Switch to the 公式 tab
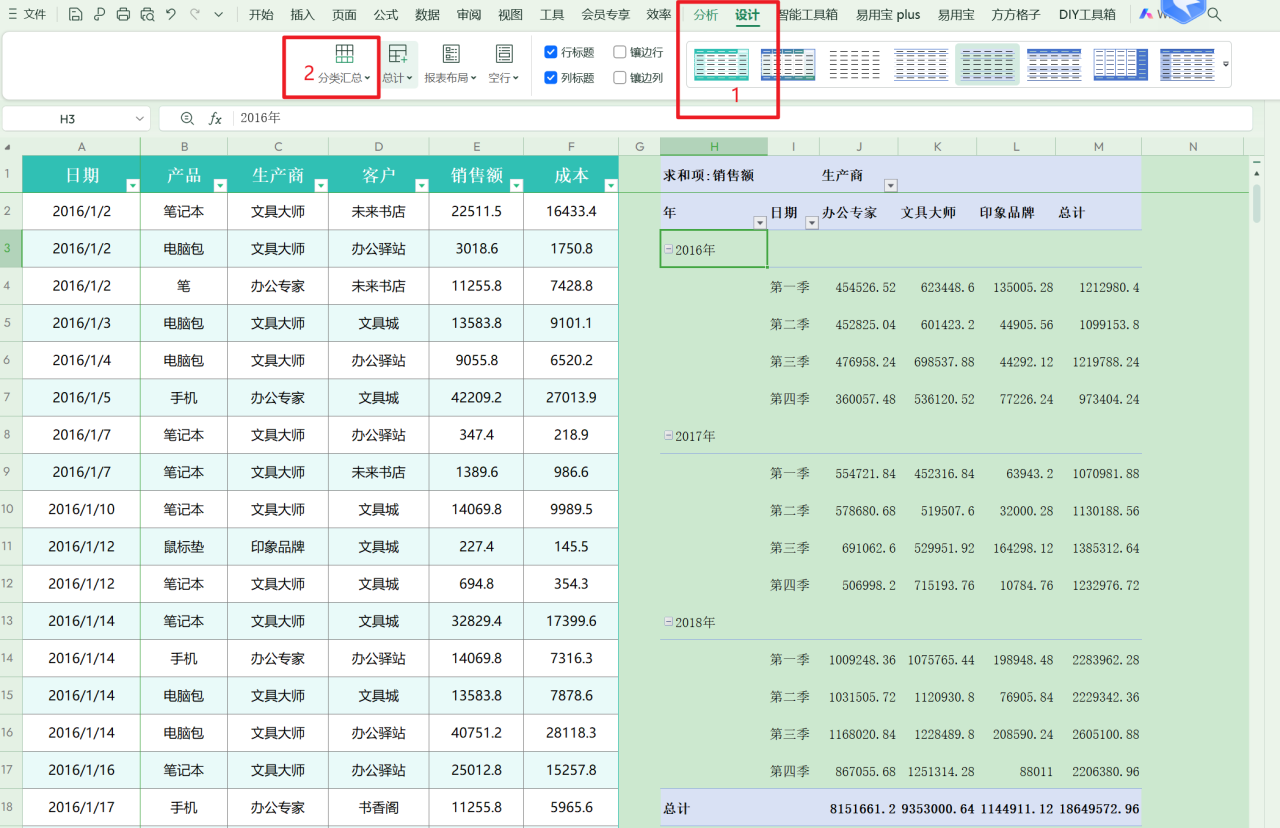This screenshot has height=828, width=1280. click(x=385, y=14)
